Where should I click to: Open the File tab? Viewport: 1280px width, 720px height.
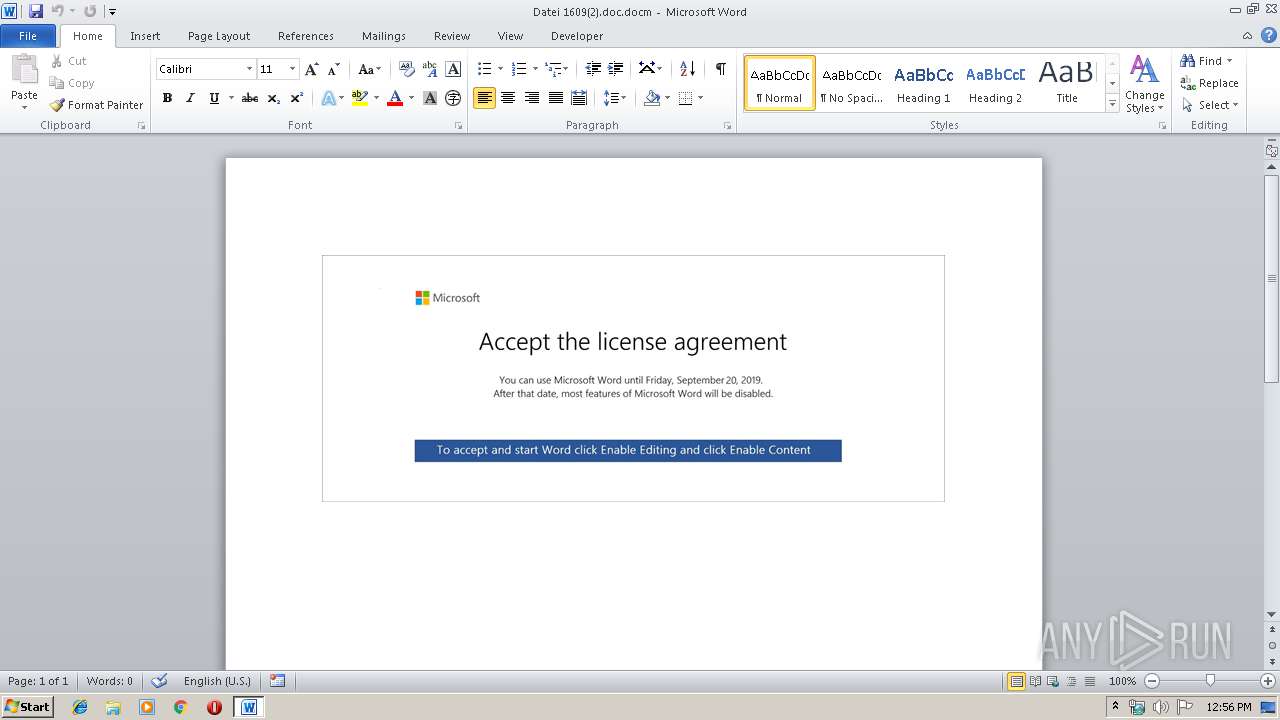click(28, 36)
